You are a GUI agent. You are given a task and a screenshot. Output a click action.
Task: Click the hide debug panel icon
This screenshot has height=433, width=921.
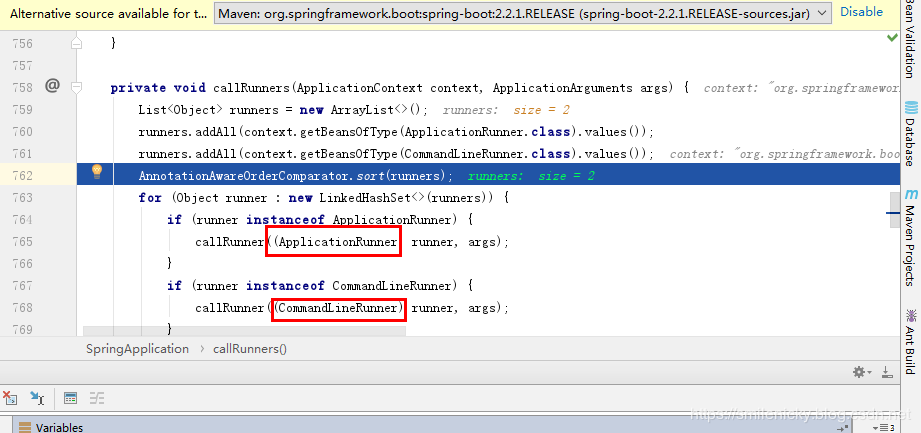pyautogui.click(x=888, y=372)
